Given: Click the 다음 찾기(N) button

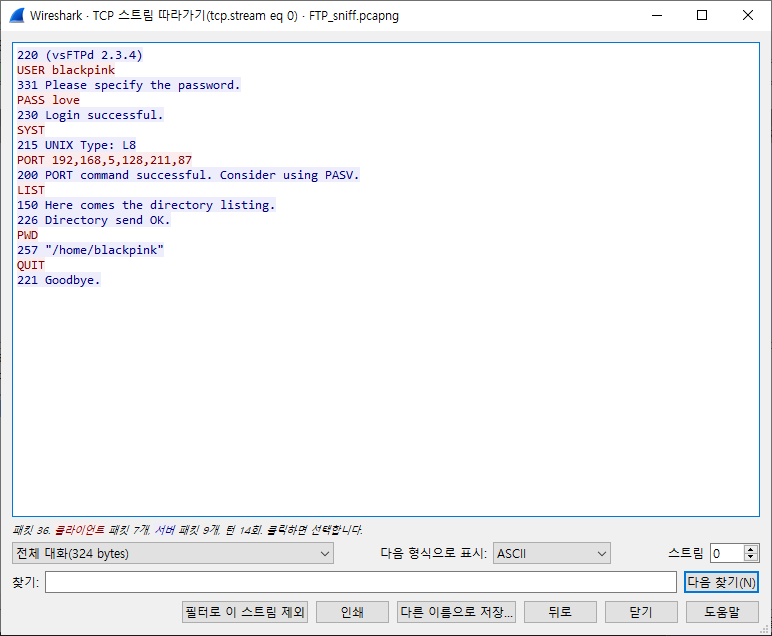Looking at the screenshot, I should click(721, 582).
